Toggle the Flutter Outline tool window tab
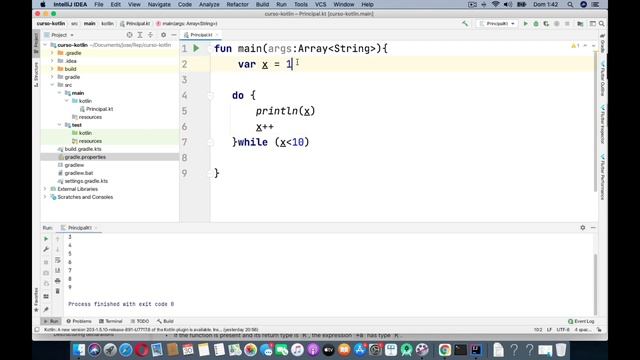The width and height of the screenshot is (640, 360). click(x=602, y=79)
